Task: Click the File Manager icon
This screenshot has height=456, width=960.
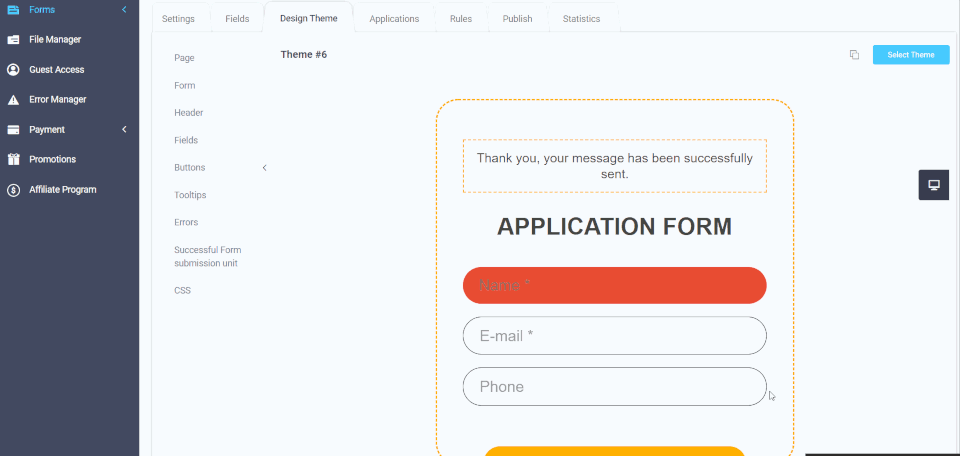Action: (13, 40)
